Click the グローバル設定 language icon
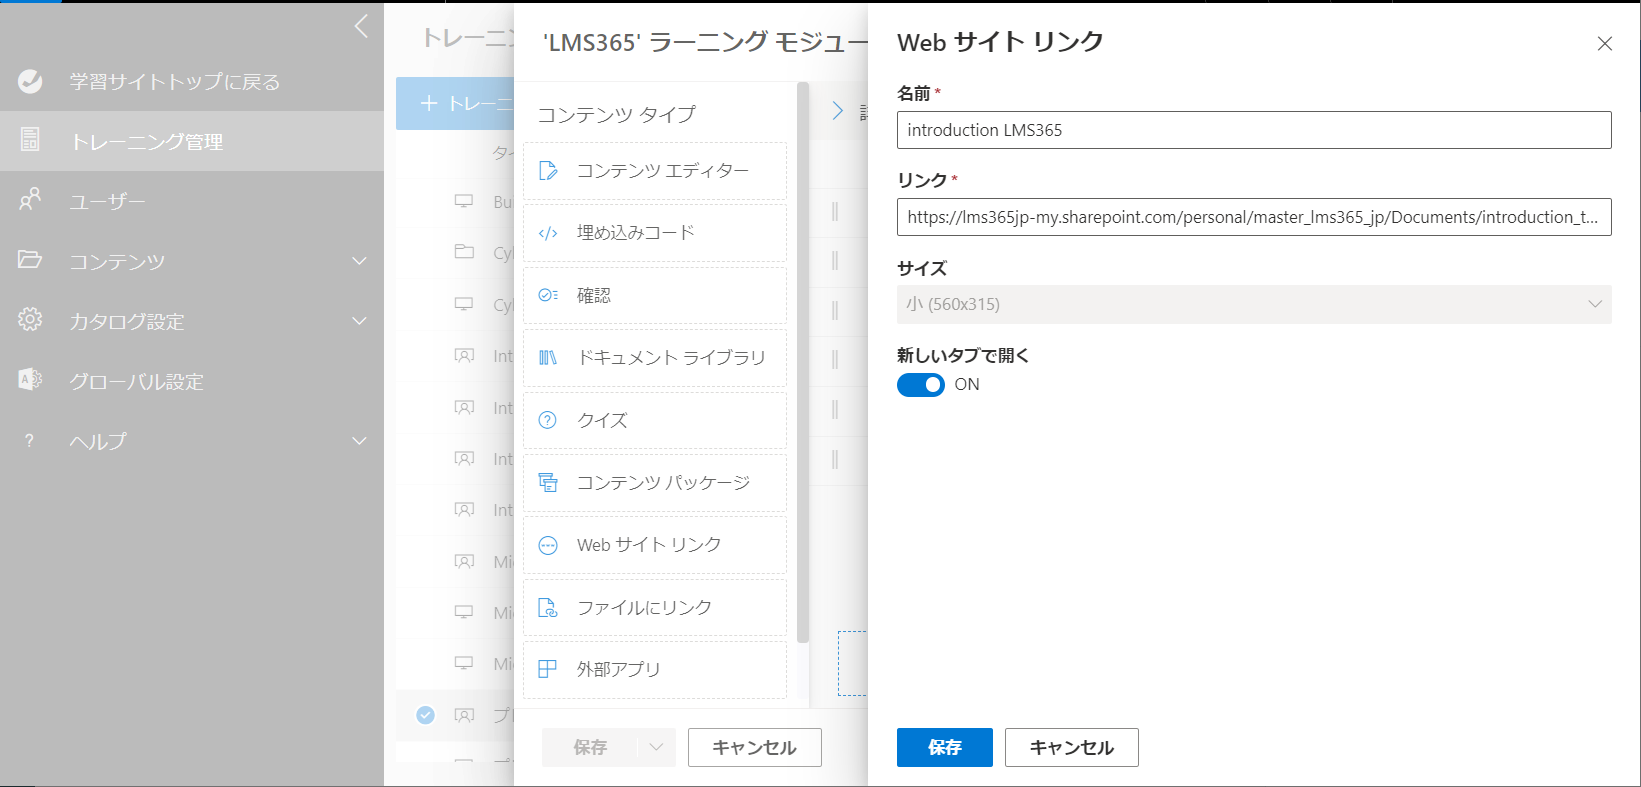 [30, 379]
